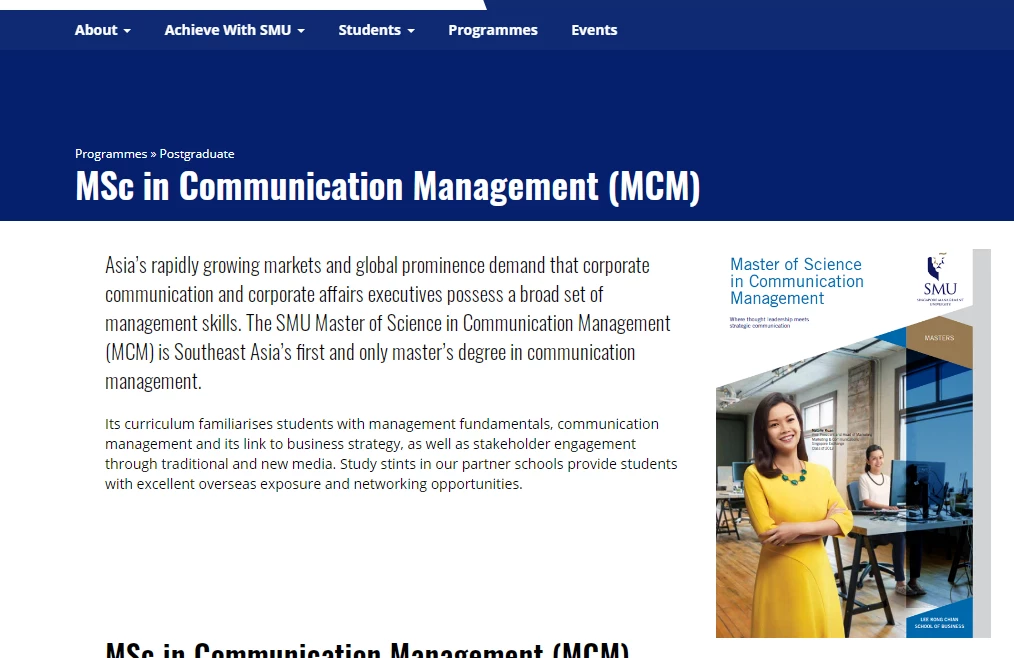Image resolution: width=1014 pixels, height=658 pixels.
Task: Open the Students dropdown menu
Action: click(x=376, y=30)
